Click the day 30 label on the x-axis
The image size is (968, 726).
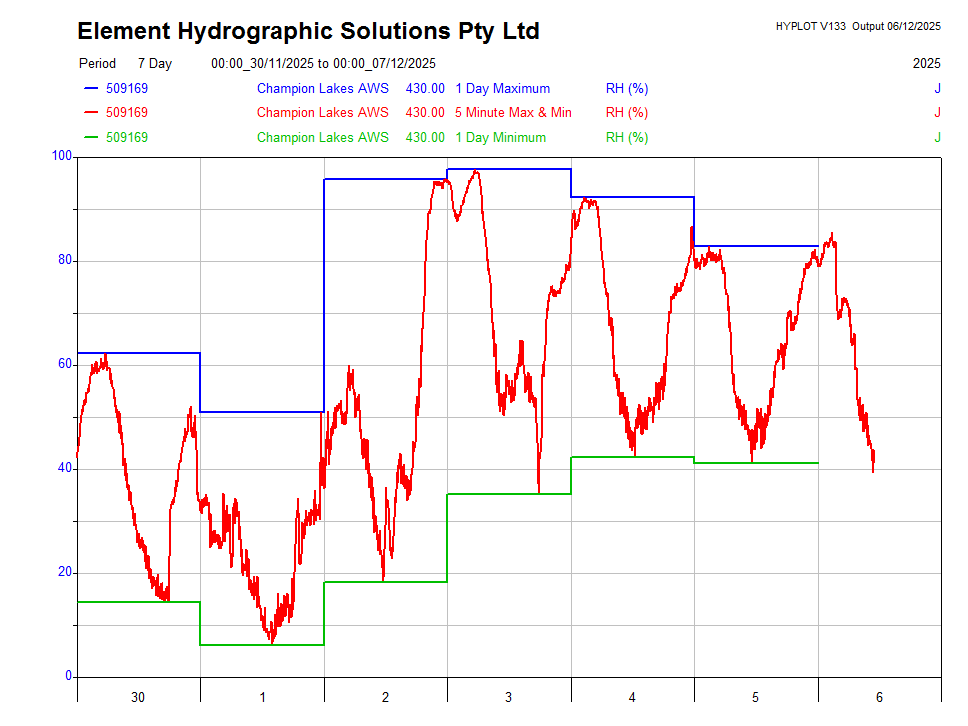point(138,697)
